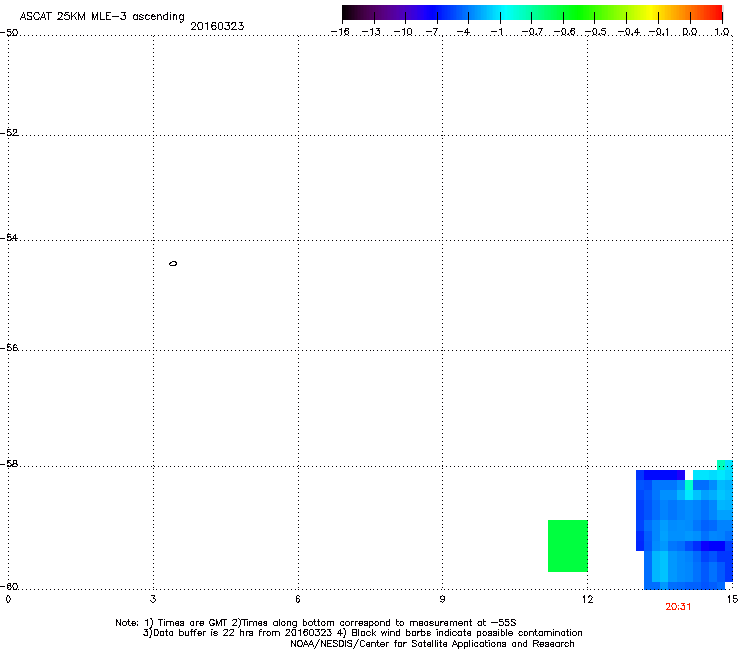Click the -10 color bar label
This screenshot has height=650, width=740.
[x=403, y=32]
